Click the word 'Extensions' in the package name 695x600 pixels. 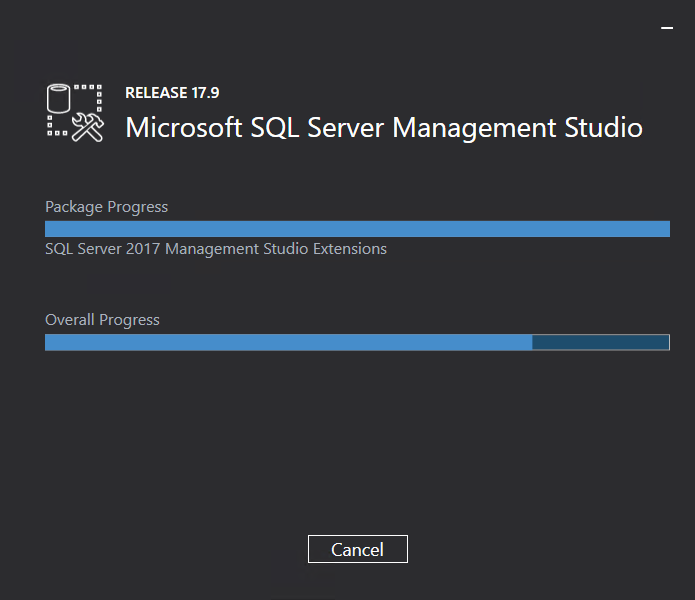(x=349, y=249)
